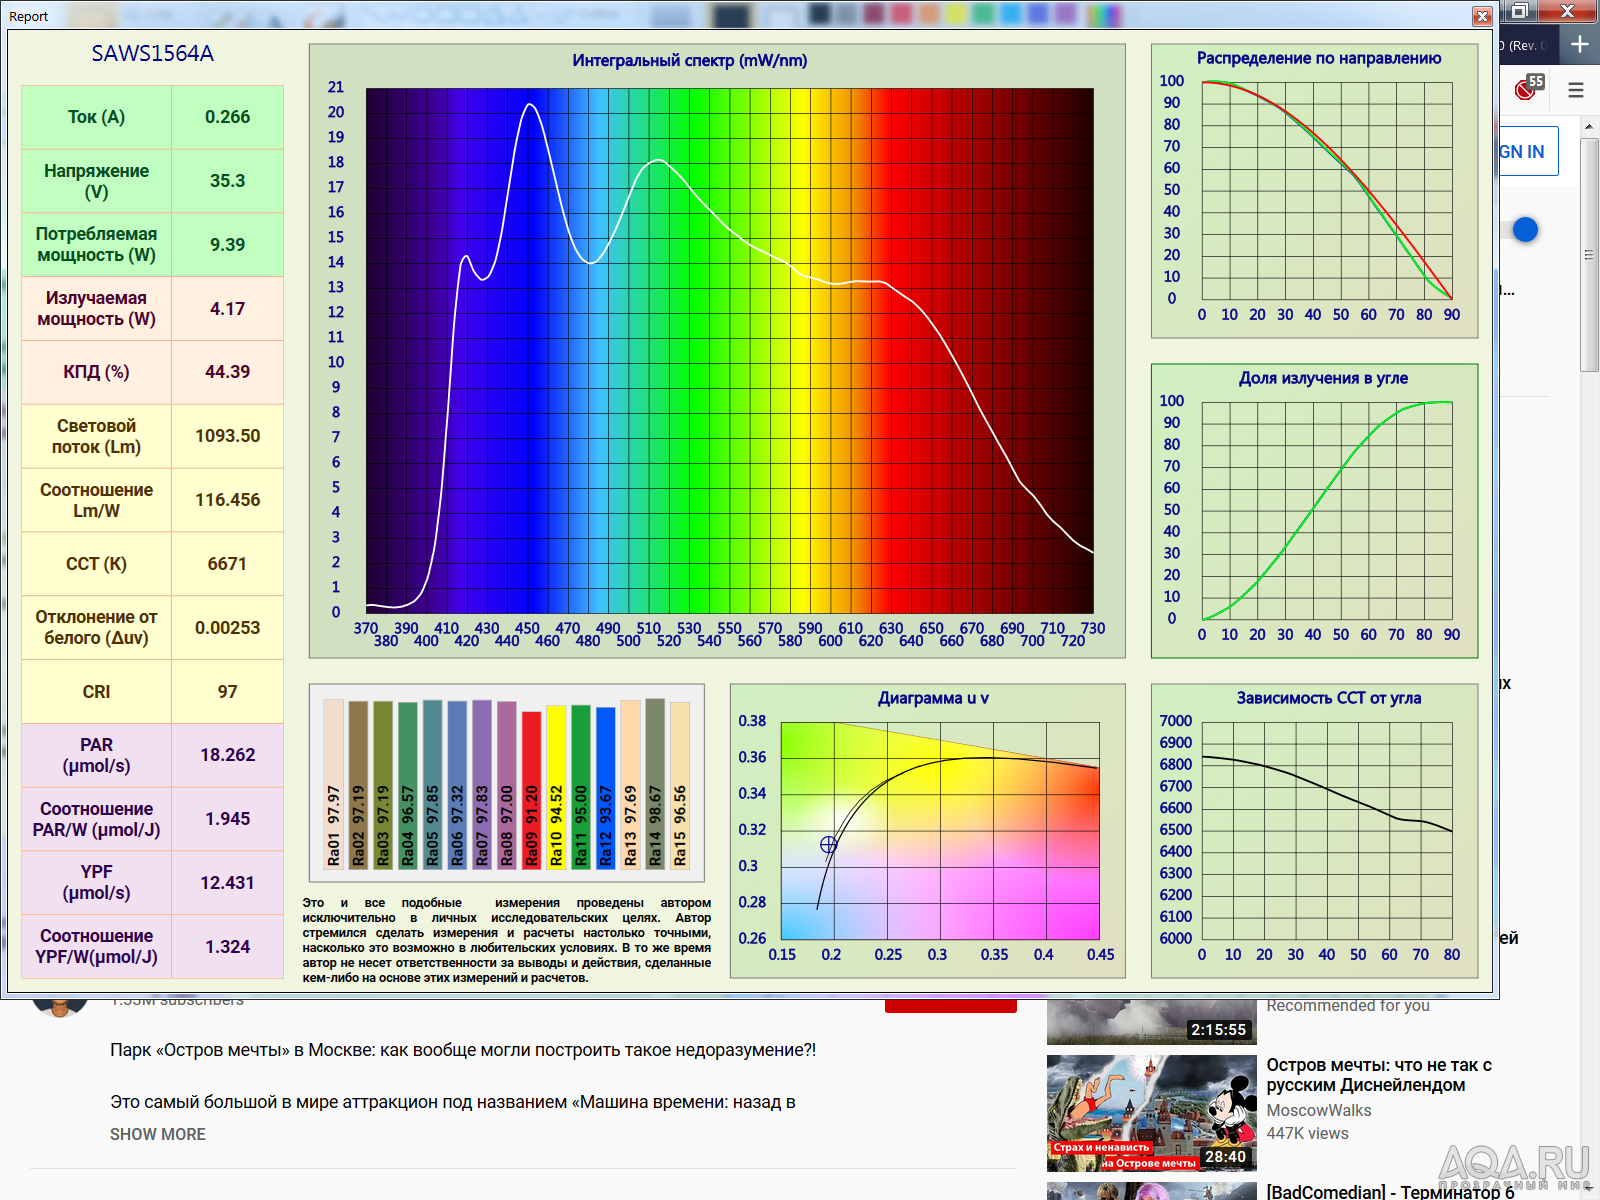Click the Ra11 95.00 green bar
Screen dimensions: 1600x1200
(581, 786)
